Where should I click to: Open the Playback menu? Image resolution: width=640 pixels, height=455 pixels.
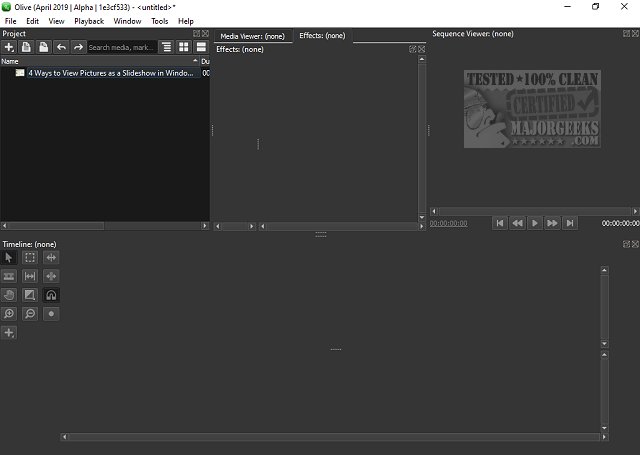tap(88, 21)
